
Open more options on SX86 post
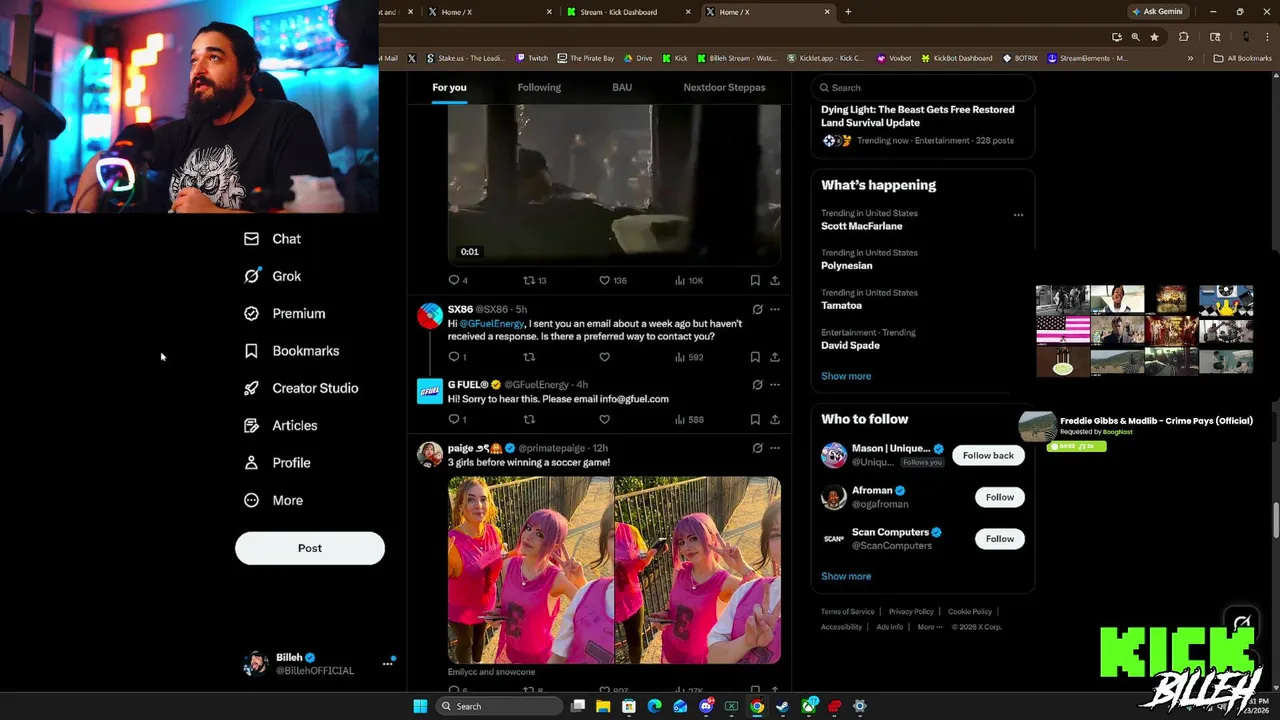775,309
